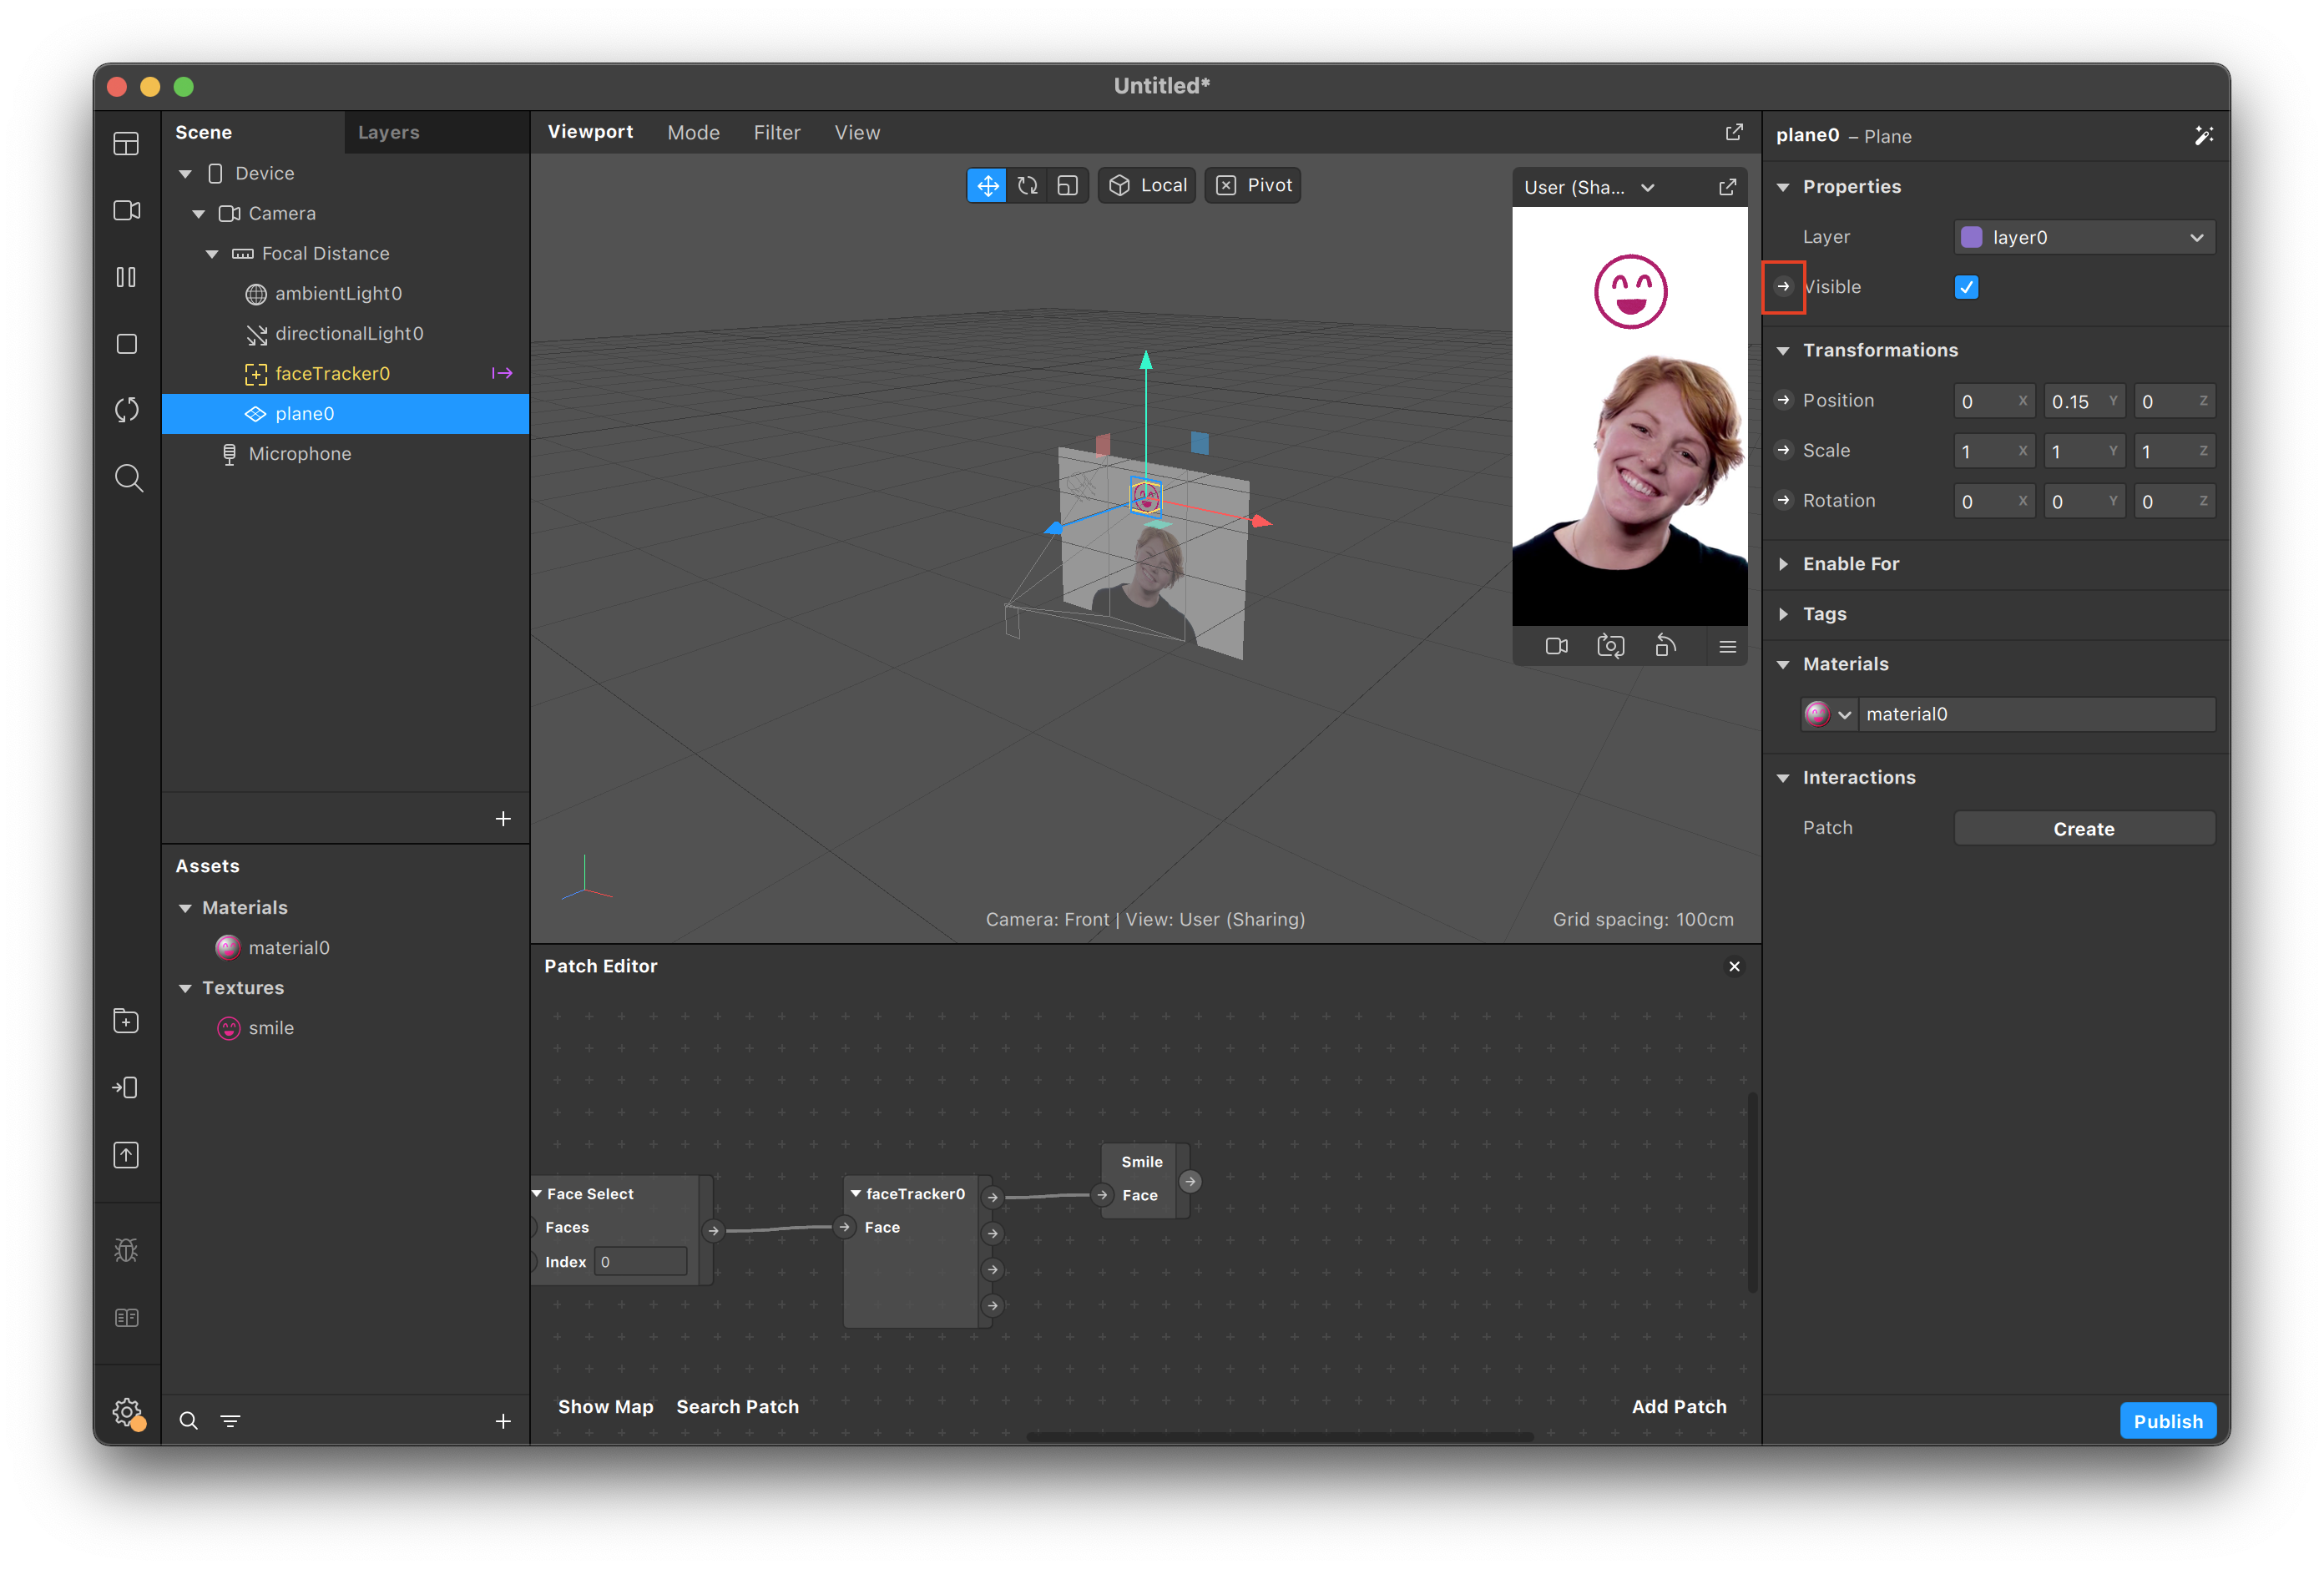The height and width of the screenshot is (1569, 2324).
Task: Select the scale manipulator tool
Action: (x=1067, y=185)
